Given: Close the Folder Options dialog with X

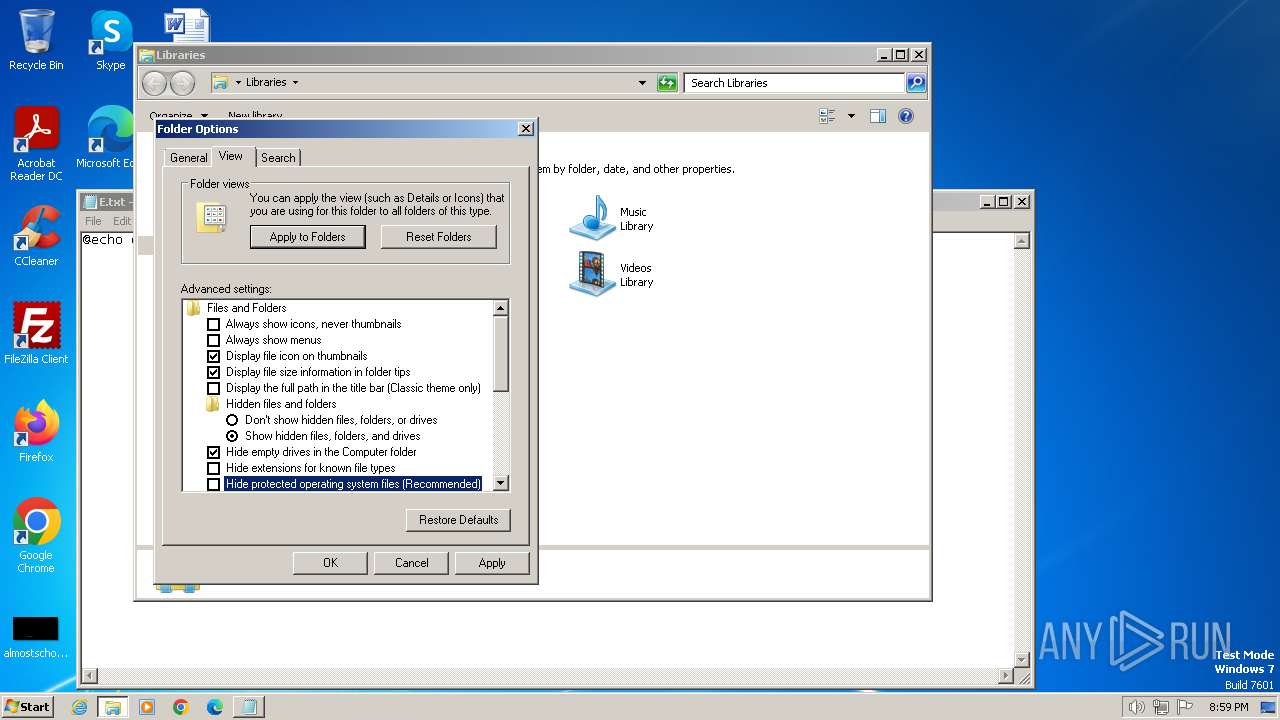Looking at the screenshot, I should tap(526, 129).
